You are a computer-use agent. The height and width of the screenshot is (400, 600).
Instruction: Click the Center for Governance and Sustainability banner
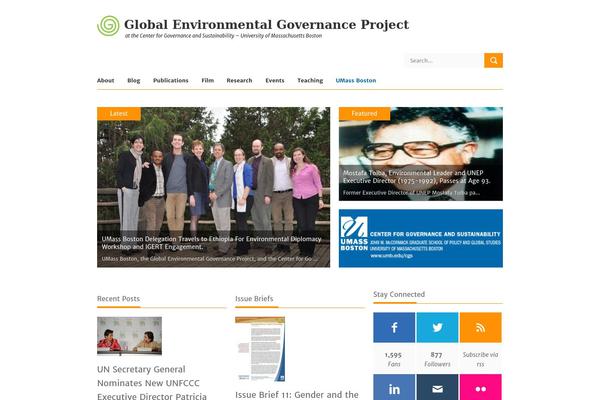(421, 238)
